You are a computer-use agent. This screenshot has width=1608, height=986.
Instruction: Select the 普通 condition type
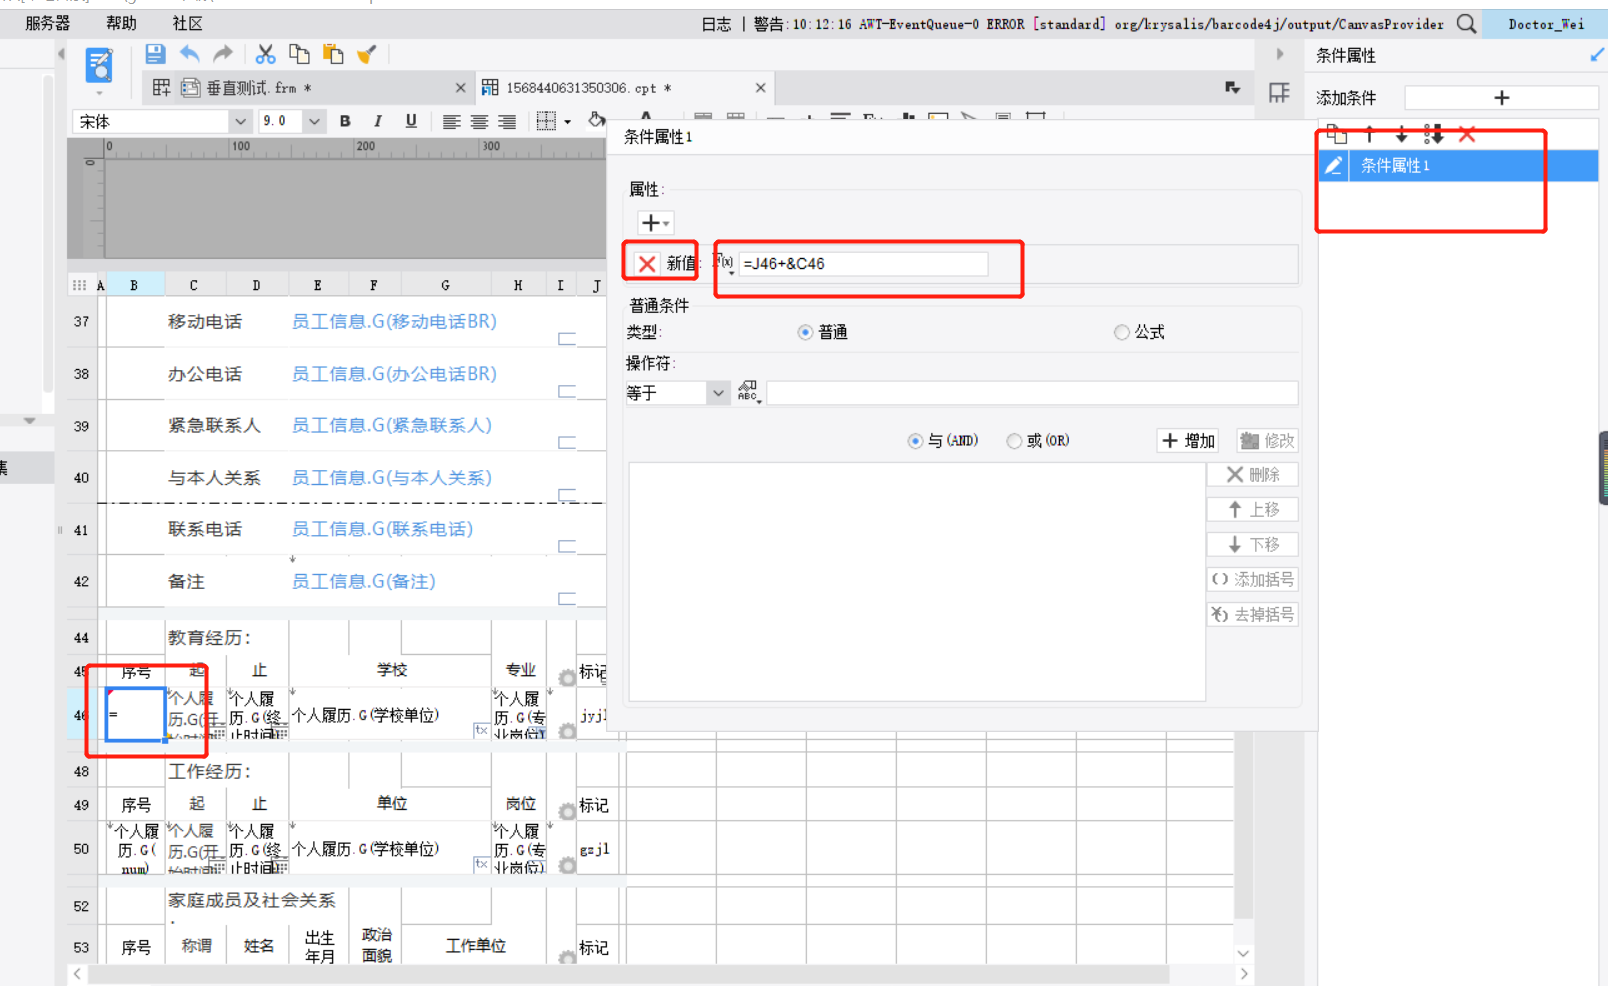pyautogui.click(x=805, y=332)
